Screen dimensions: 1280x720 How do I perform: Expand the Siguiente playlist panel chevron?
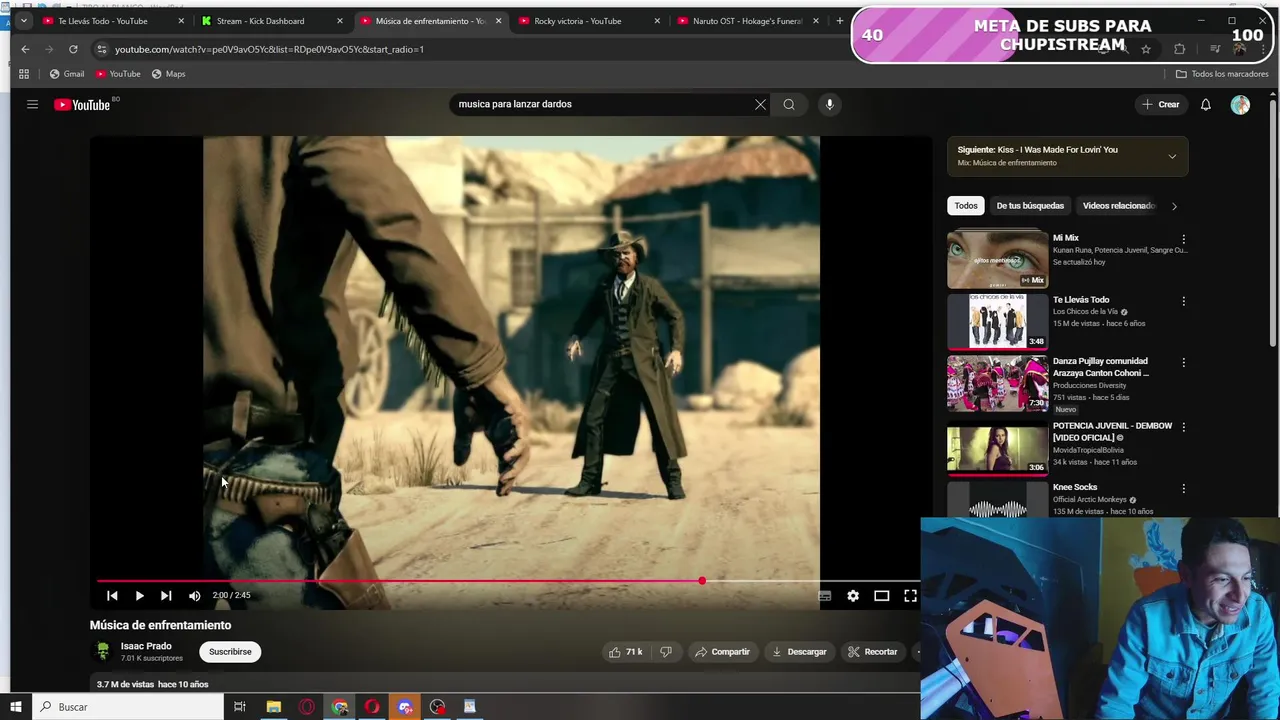[x=1172, y=156]
